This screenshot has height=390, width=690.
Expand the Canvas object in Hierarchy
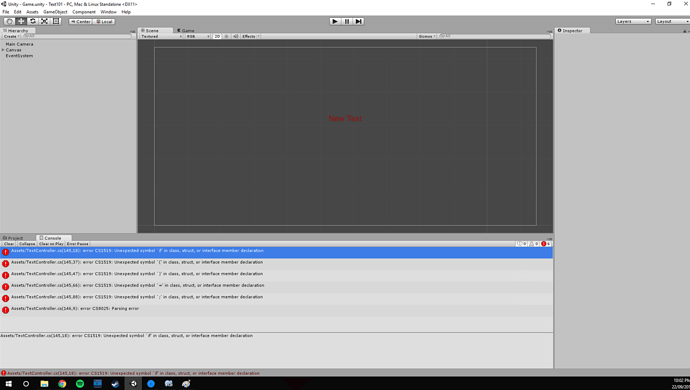point(3,50)
